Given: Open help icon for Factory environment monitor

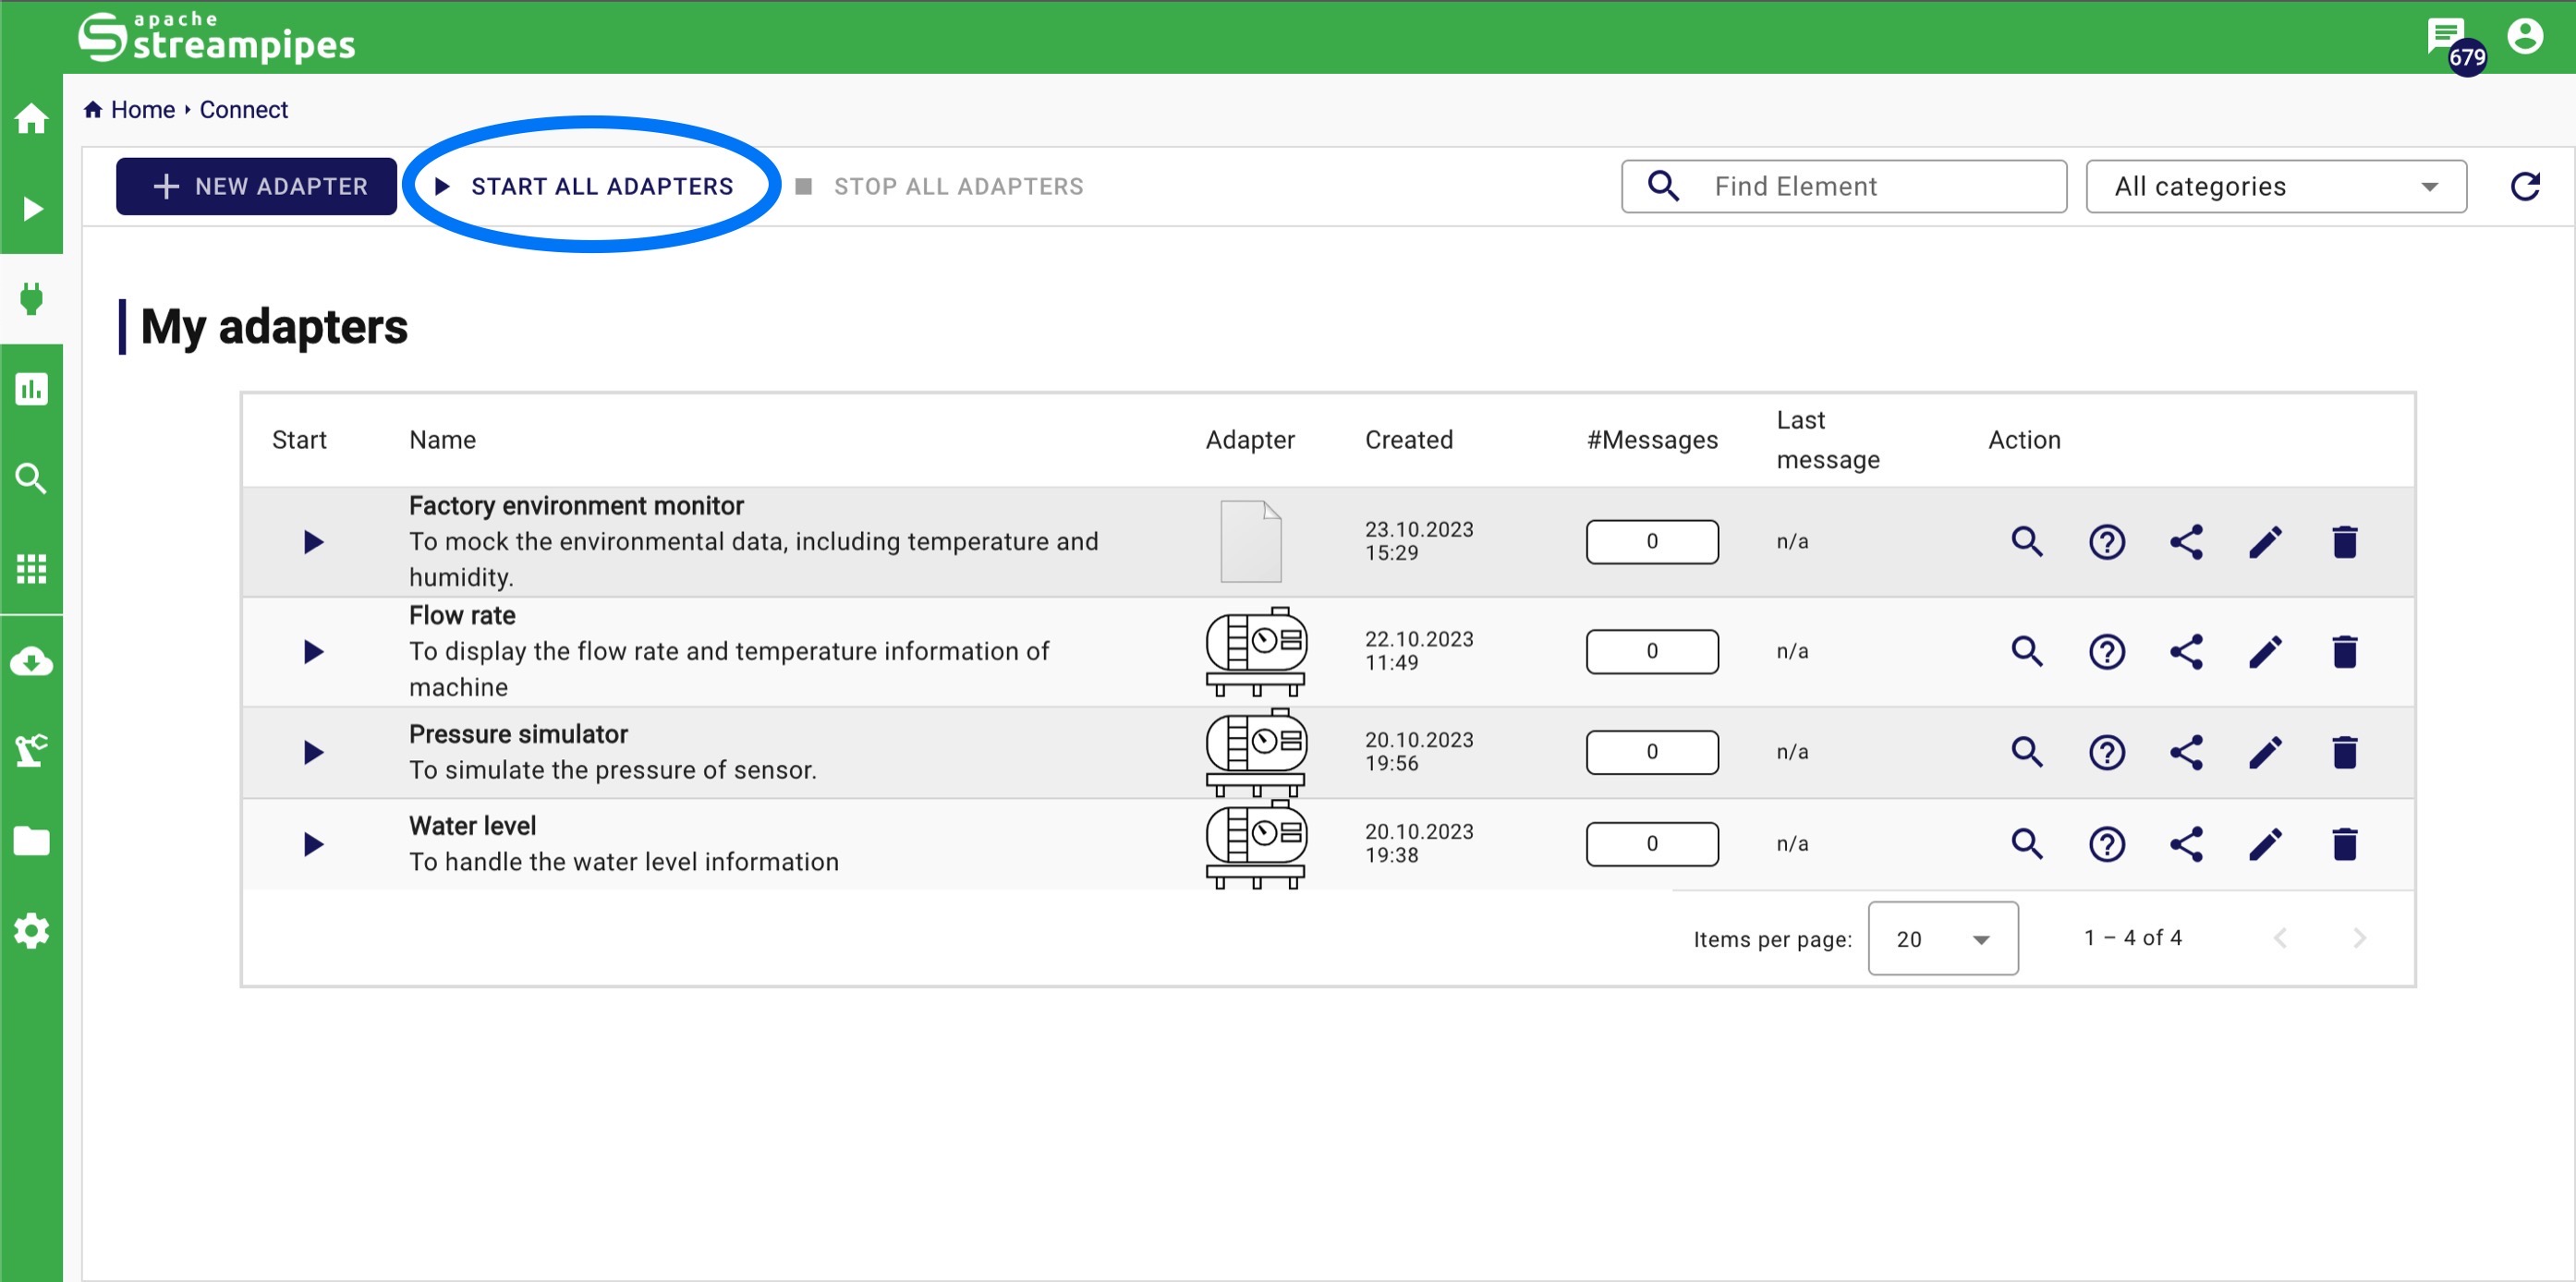Looking at the screenshot, I should pos(2107,542).
